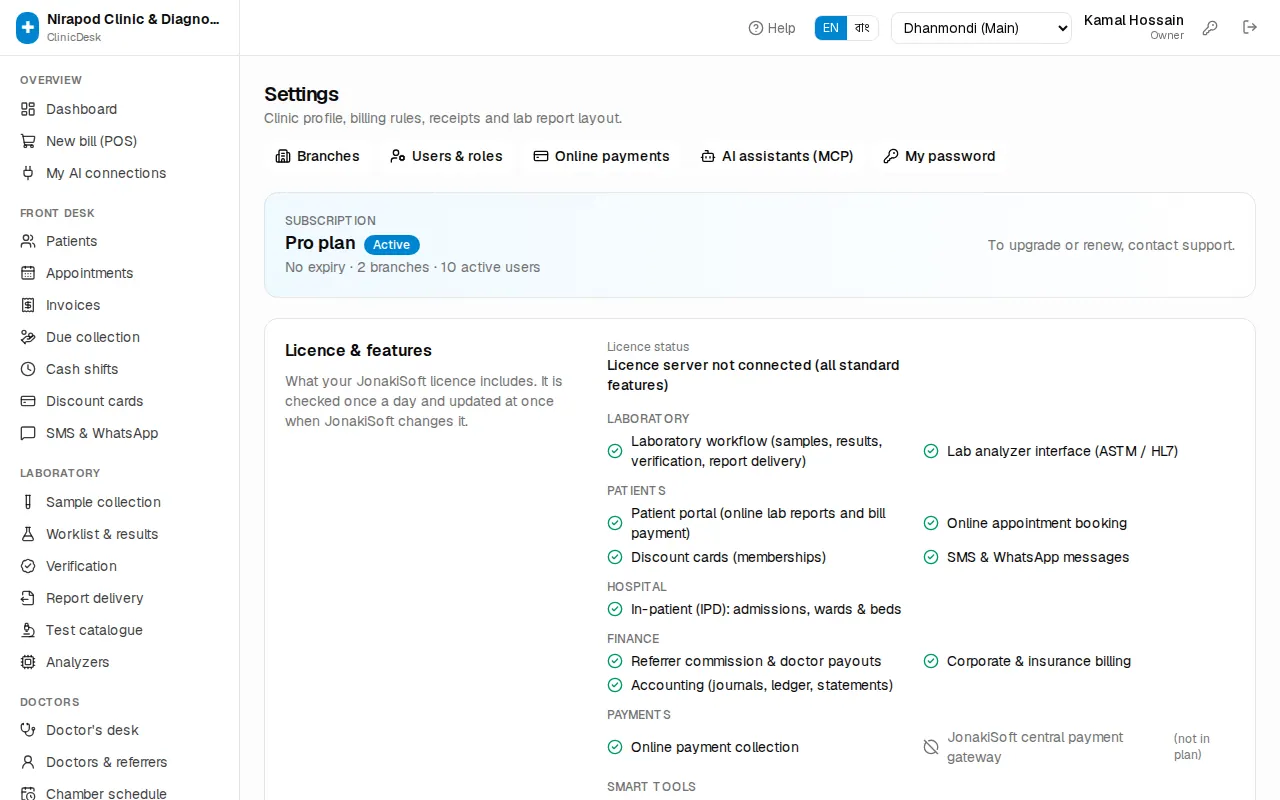Screen dimensions: 1280x800
Task: Switch language to Bangla (বাং)
Action: point(862,28)
